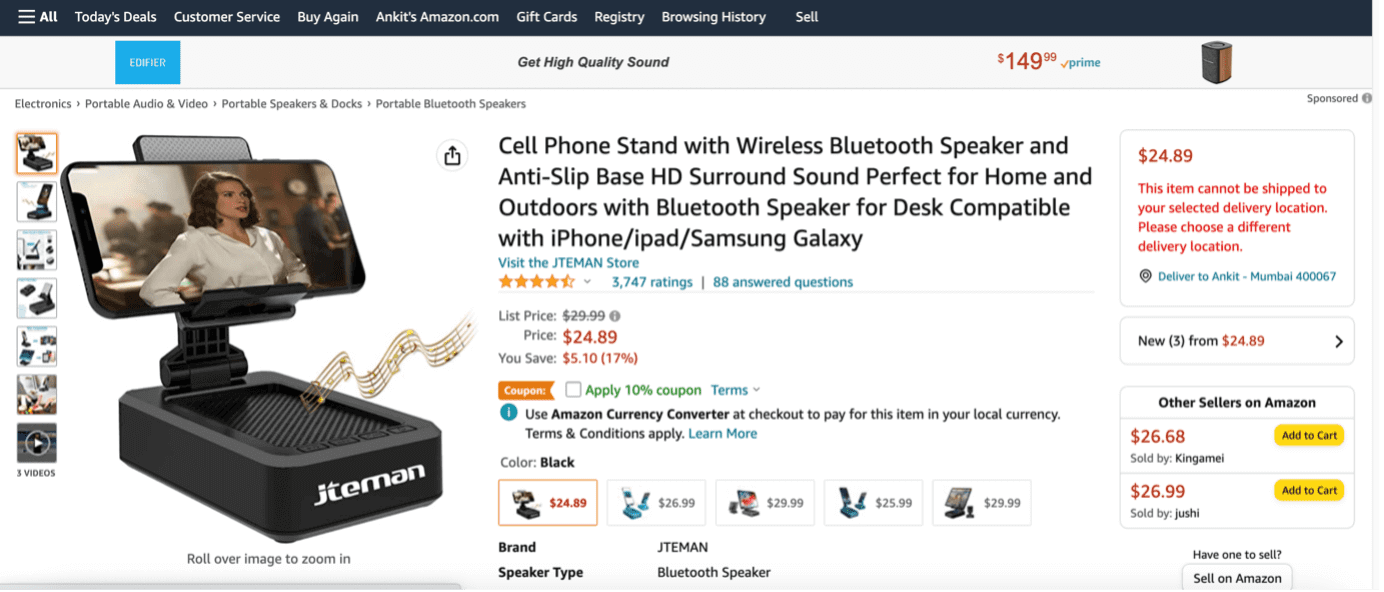Click the Amazon Currency Converter info icon
The image size is (1384, 592).
pyautogui.click(x=508, y=412)
